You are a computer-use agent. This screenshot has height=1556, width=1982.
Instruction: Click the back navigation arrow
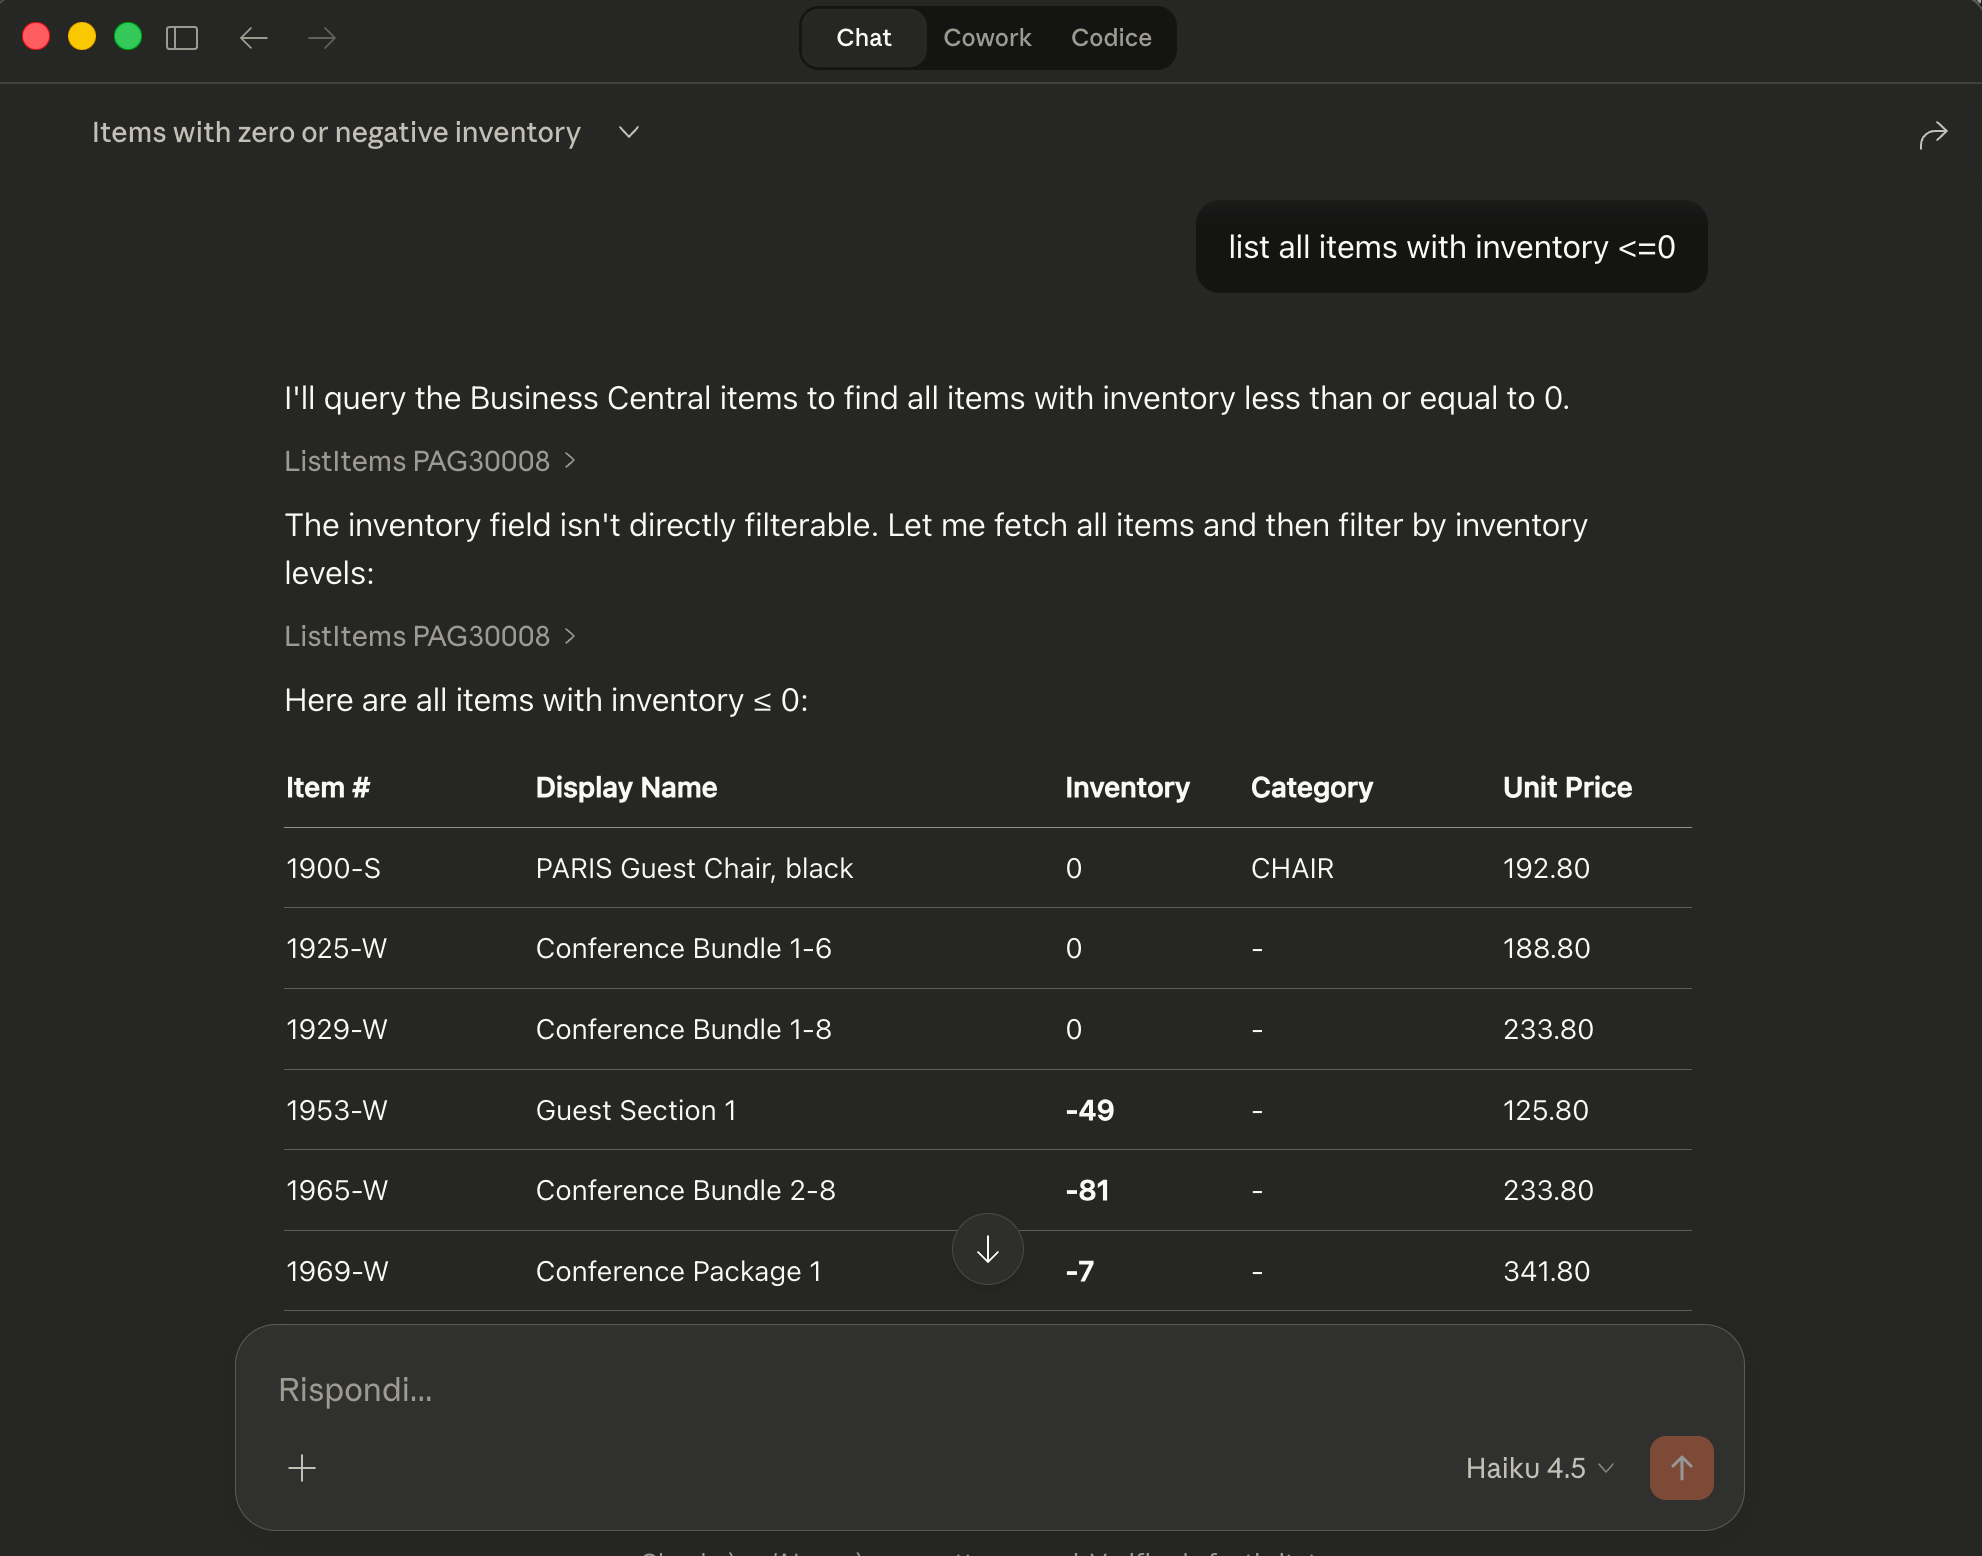(254, 38)
